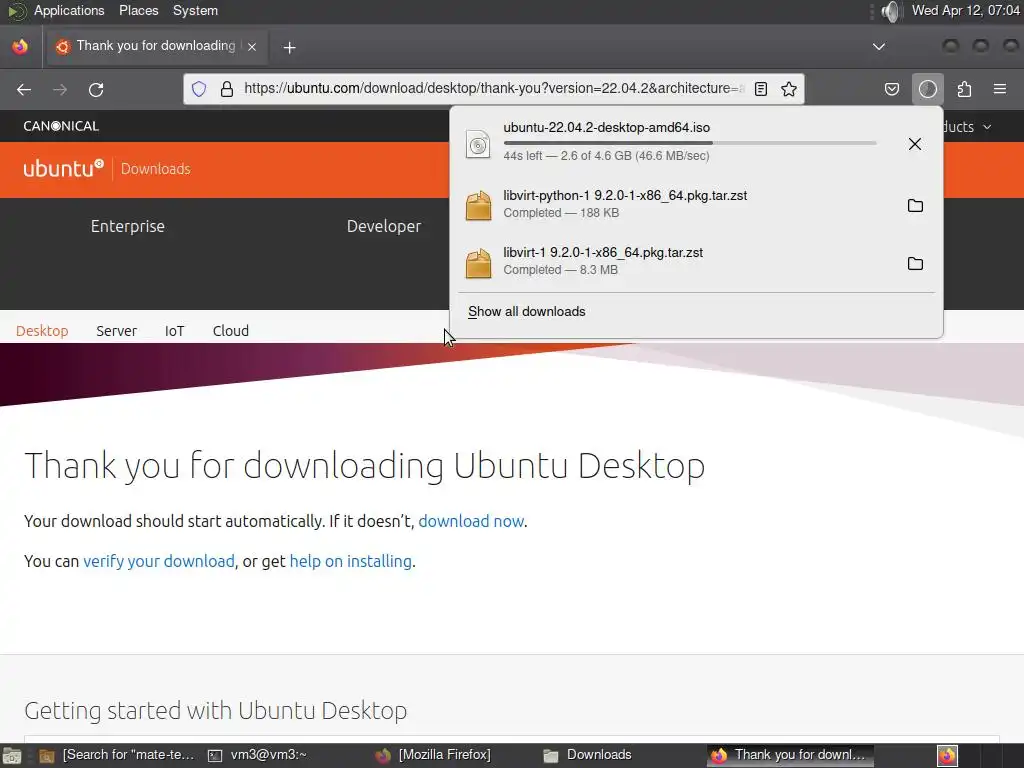Viewport: 1024px width, 768px height.
Task: Click the volume speaker icon in top panel
Action: click(890, 11)
